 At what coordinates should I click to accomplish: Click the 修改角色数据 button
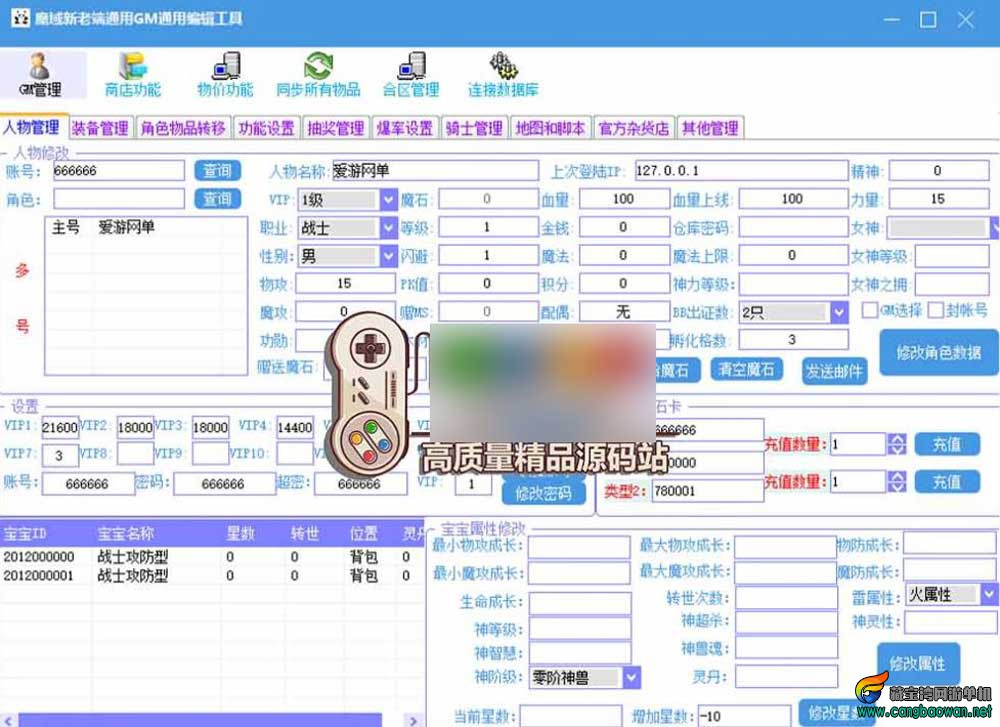(x=939, y=352)
